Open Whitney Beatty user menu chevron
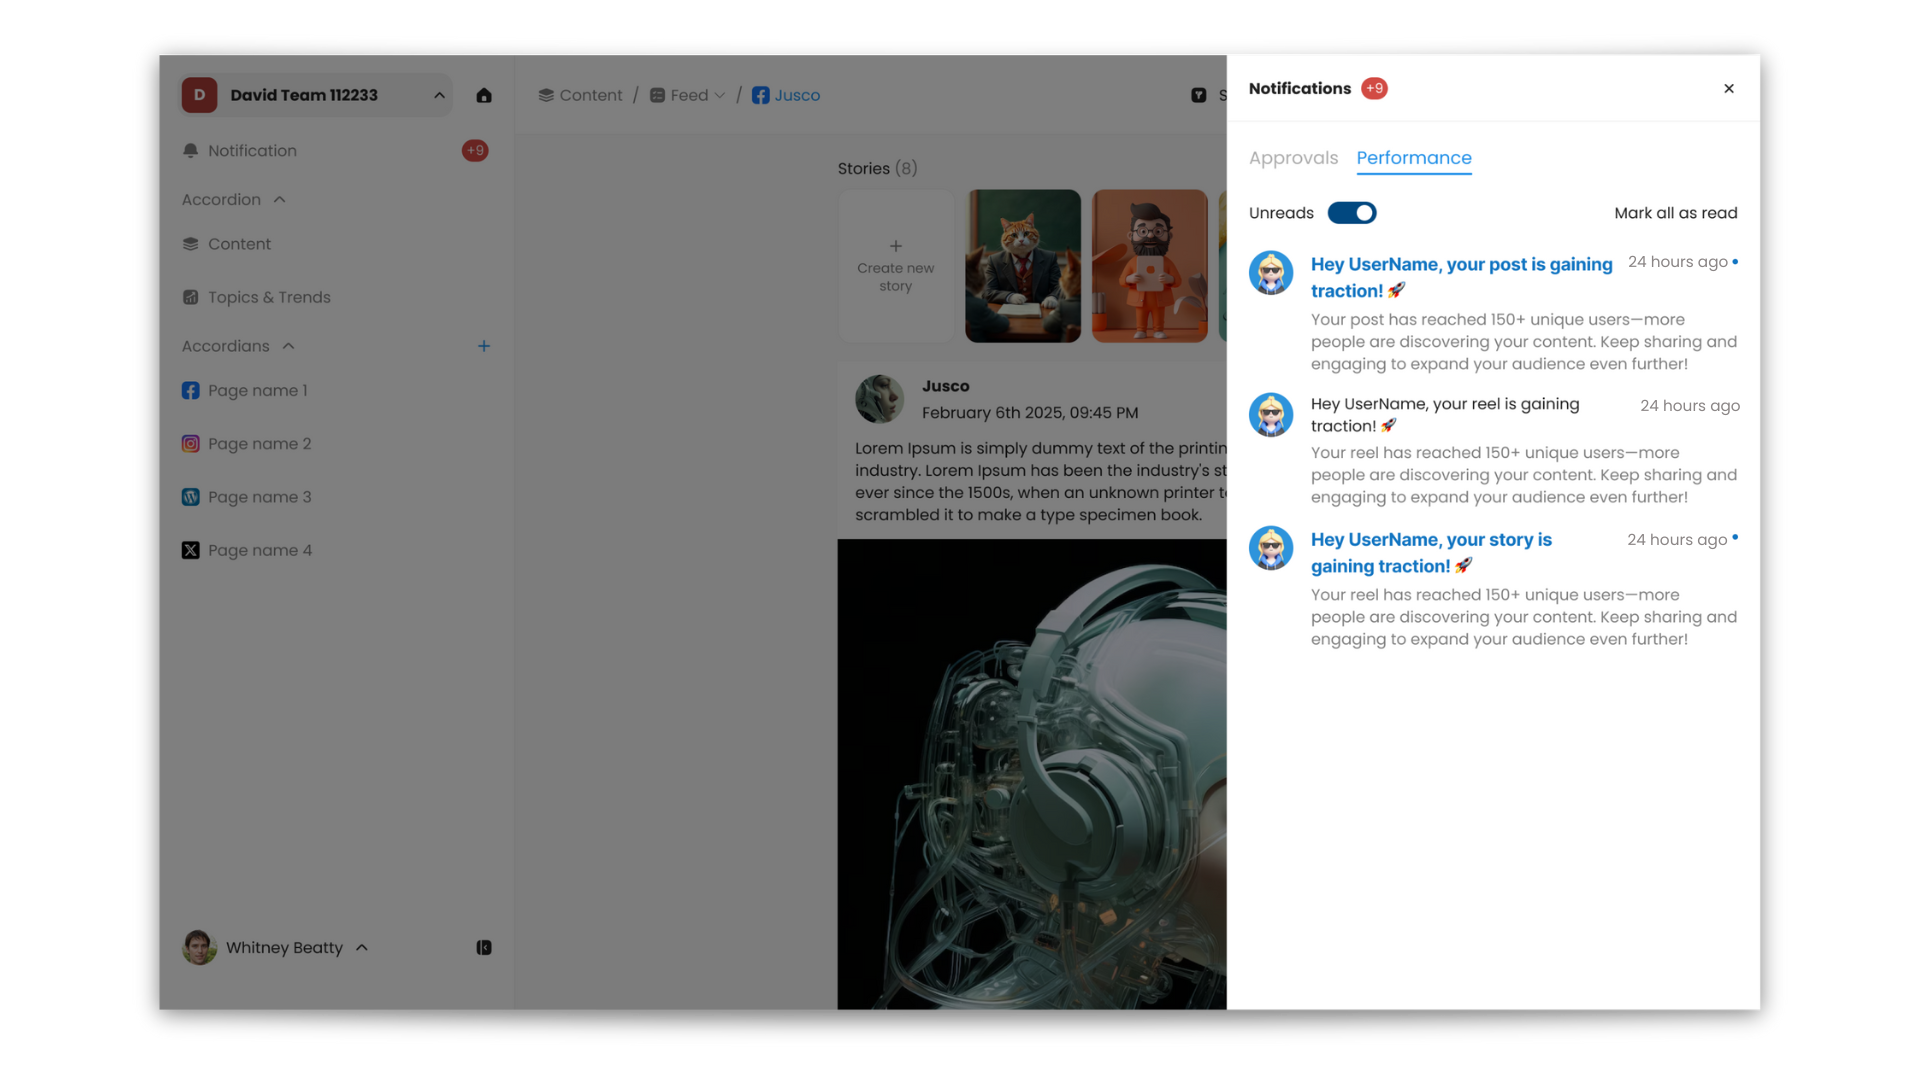Image resolution: width=1920 pixels, height=1080 pixels. [x=362, y=947]
